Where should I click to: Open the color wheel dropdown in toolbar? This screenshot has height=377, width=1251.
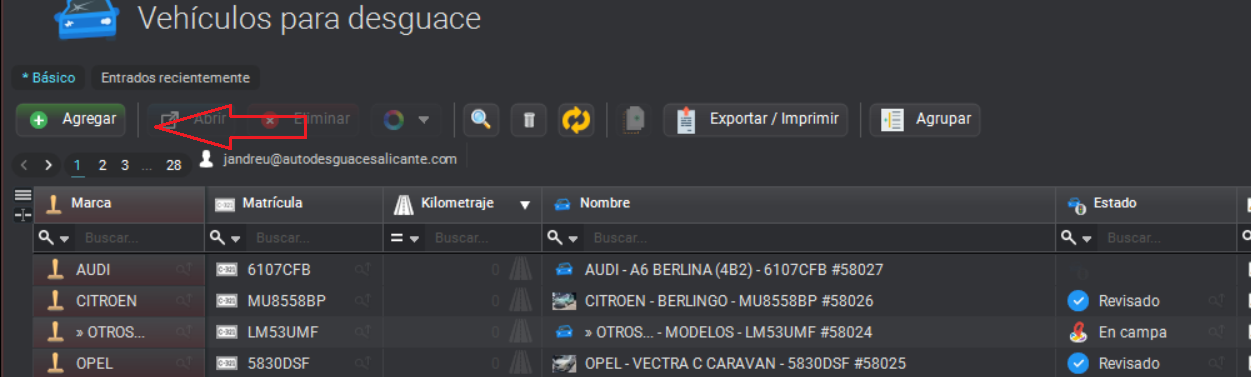click(x=406, y=119)
